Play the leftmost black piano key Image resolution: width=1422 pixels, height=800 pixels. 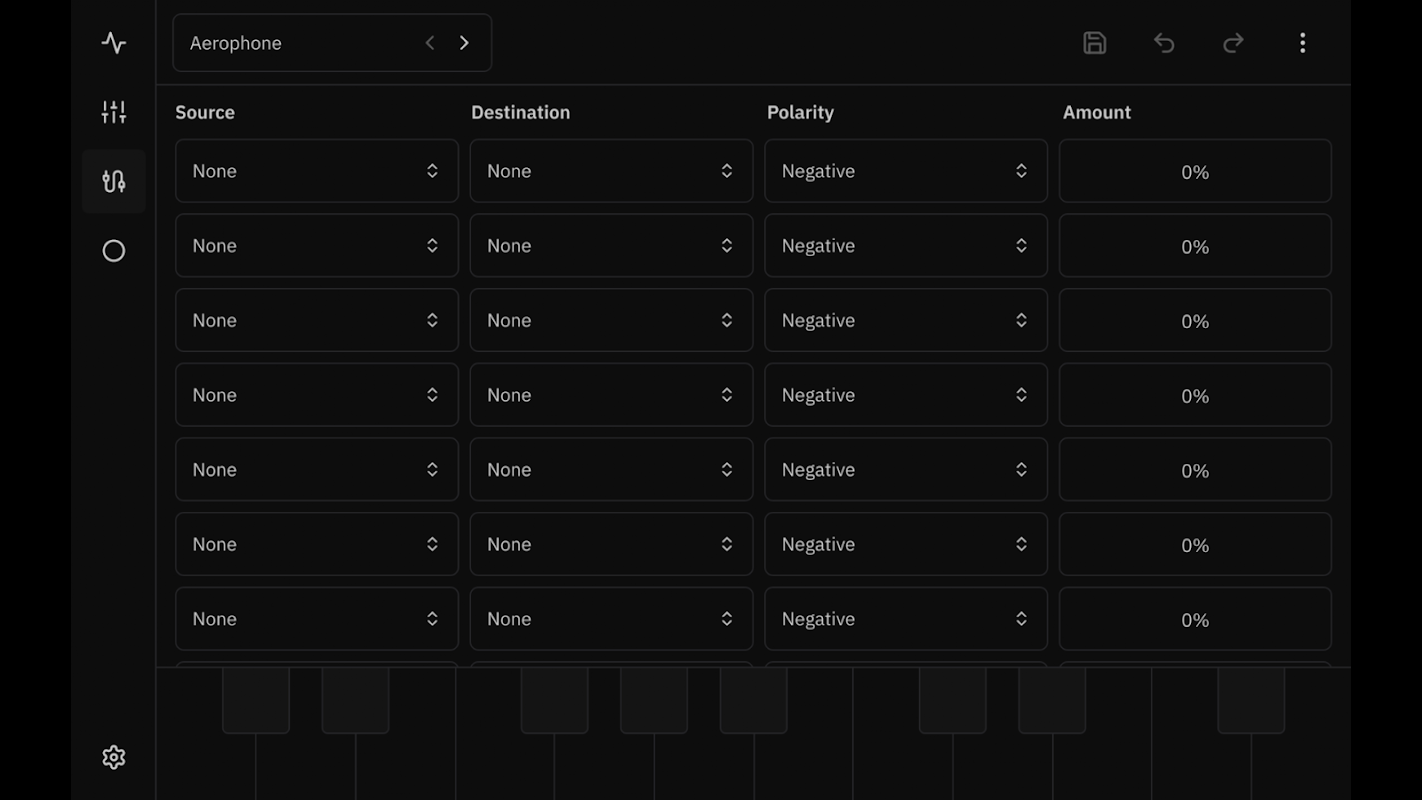point(256,700)
